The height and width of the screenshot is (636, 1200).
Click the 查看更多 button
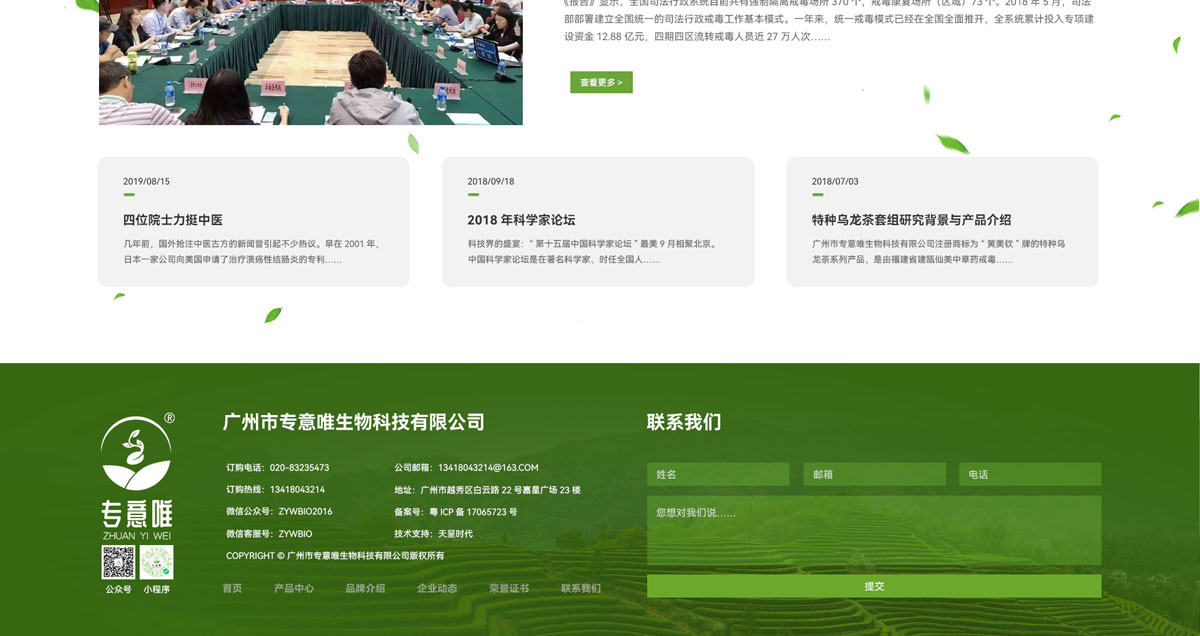coord(601,82)
